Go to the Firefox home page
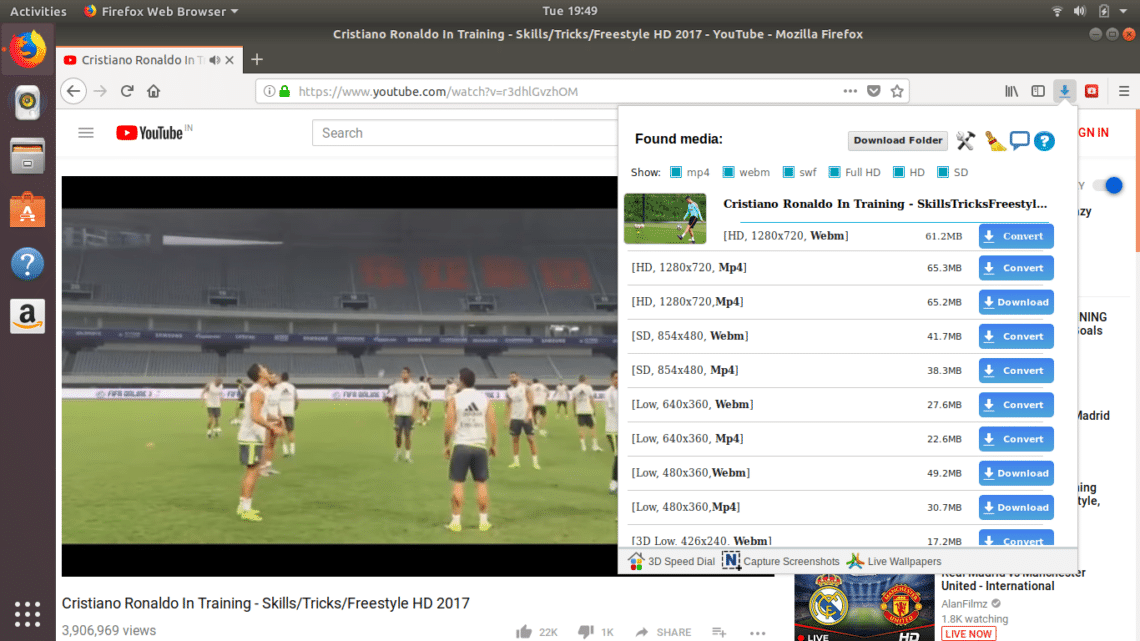This screenshot has height=641, width=1140. click(x=153, y=91)
